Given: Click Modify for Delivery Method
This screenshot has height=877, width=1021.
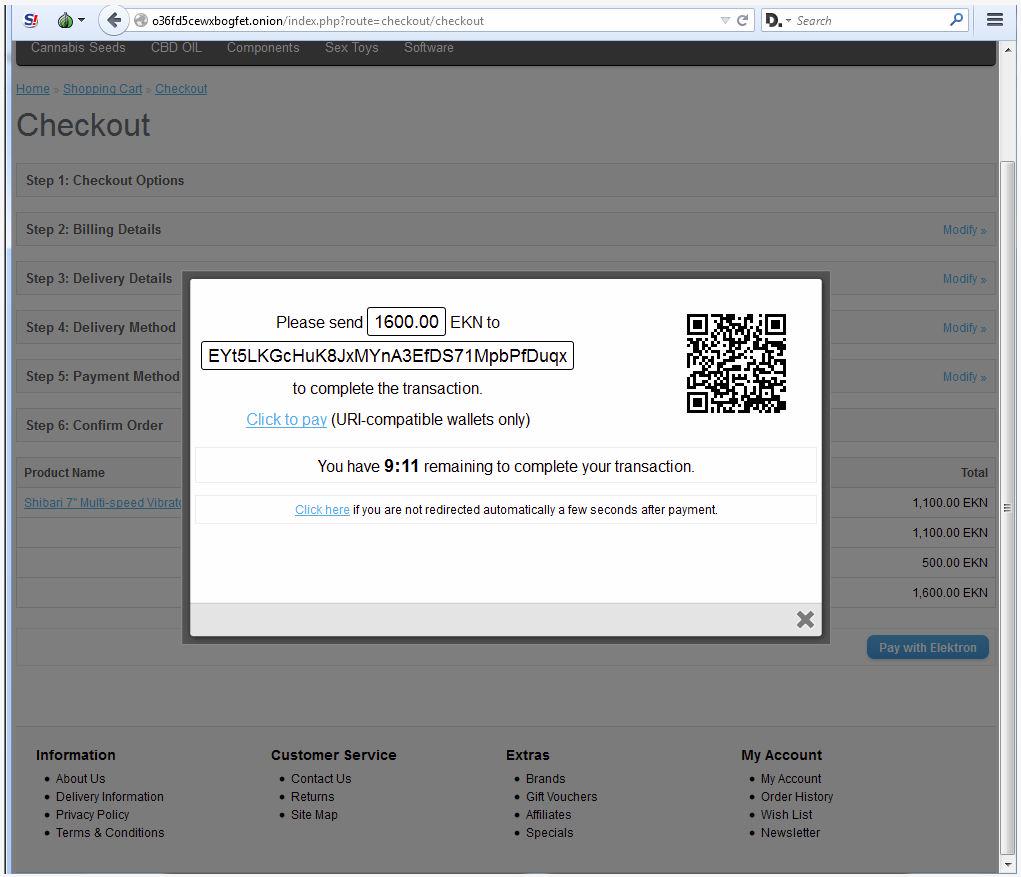Looking at the screenshot, I should pos(964,327).
